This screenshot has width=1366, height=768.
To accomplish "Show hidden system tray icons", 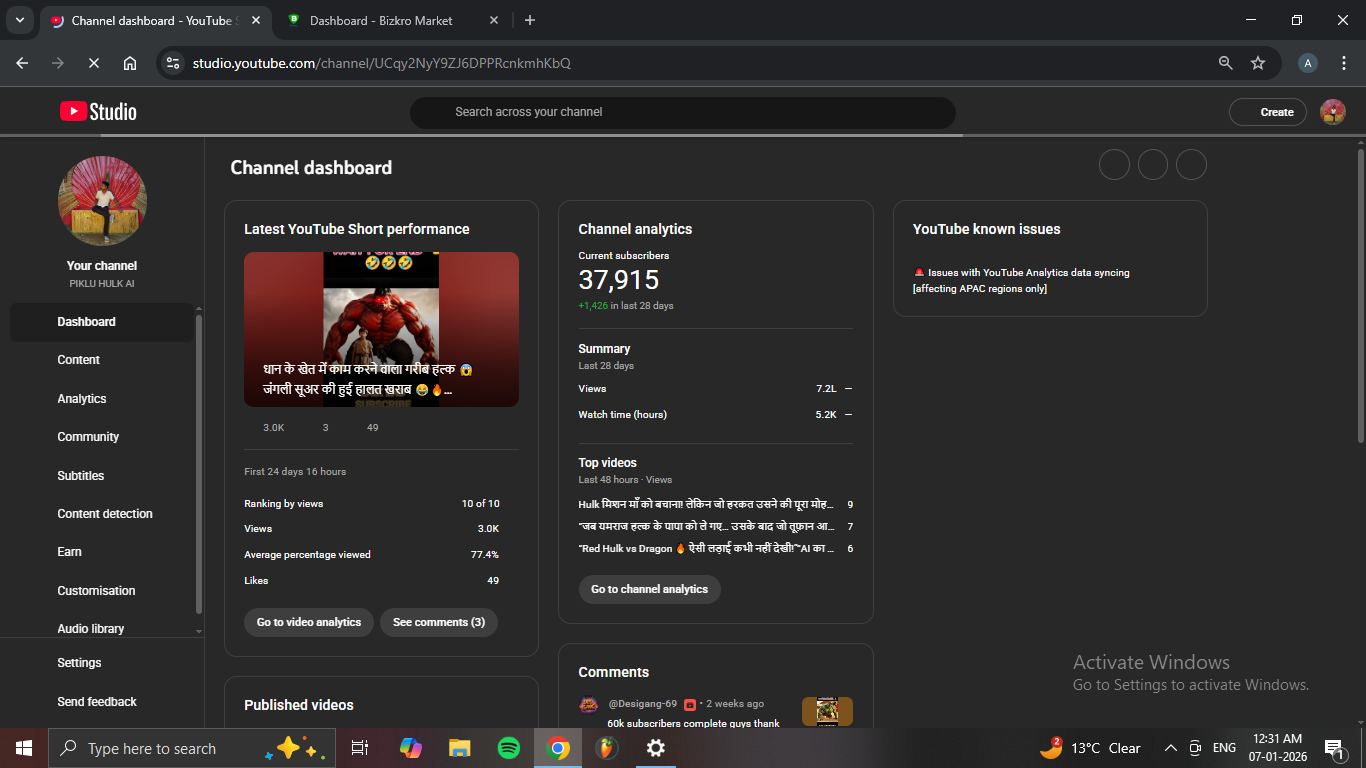I will click(x=1170, y=748).
